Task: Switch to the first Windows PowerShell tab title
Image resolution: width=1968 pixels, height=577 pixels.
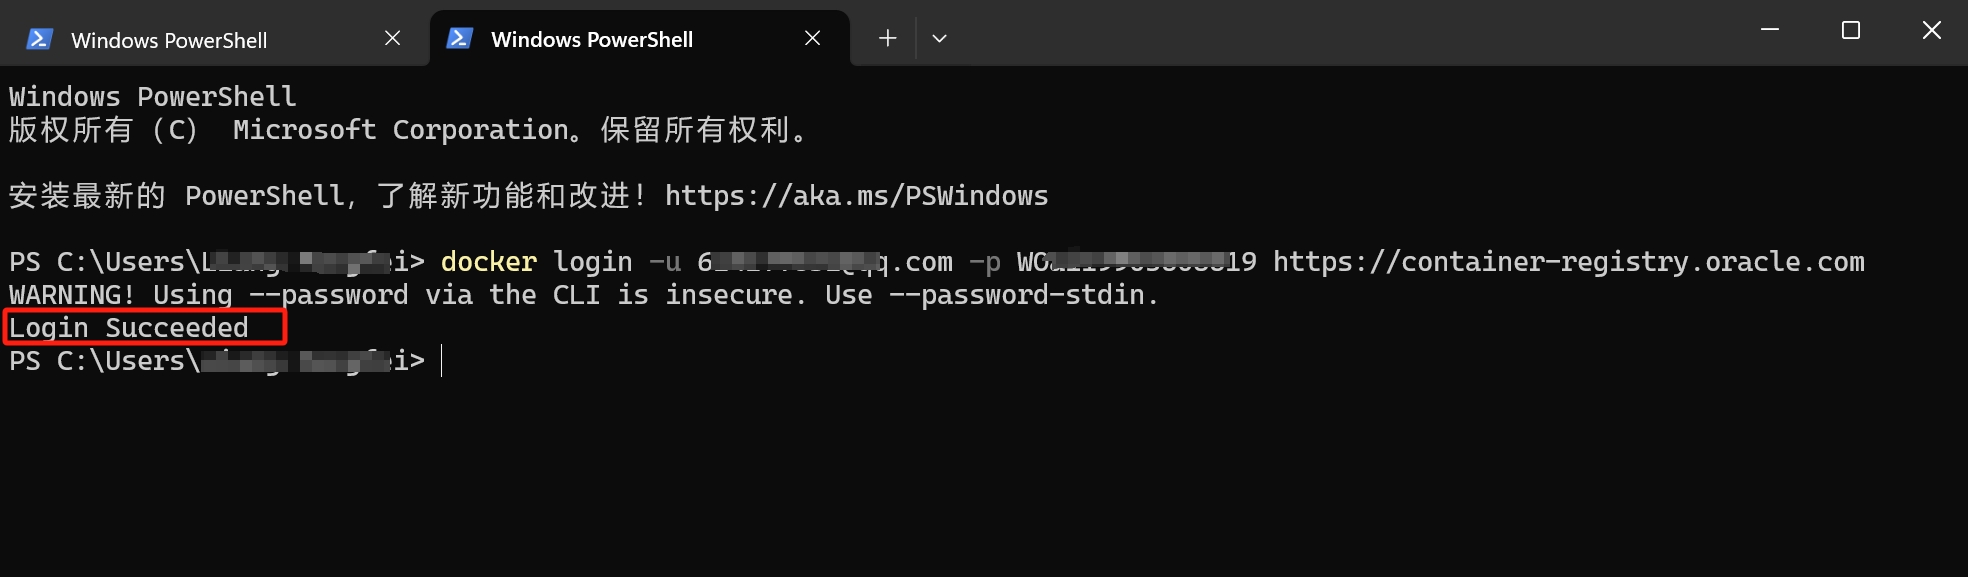Action: tap(169, 40)
